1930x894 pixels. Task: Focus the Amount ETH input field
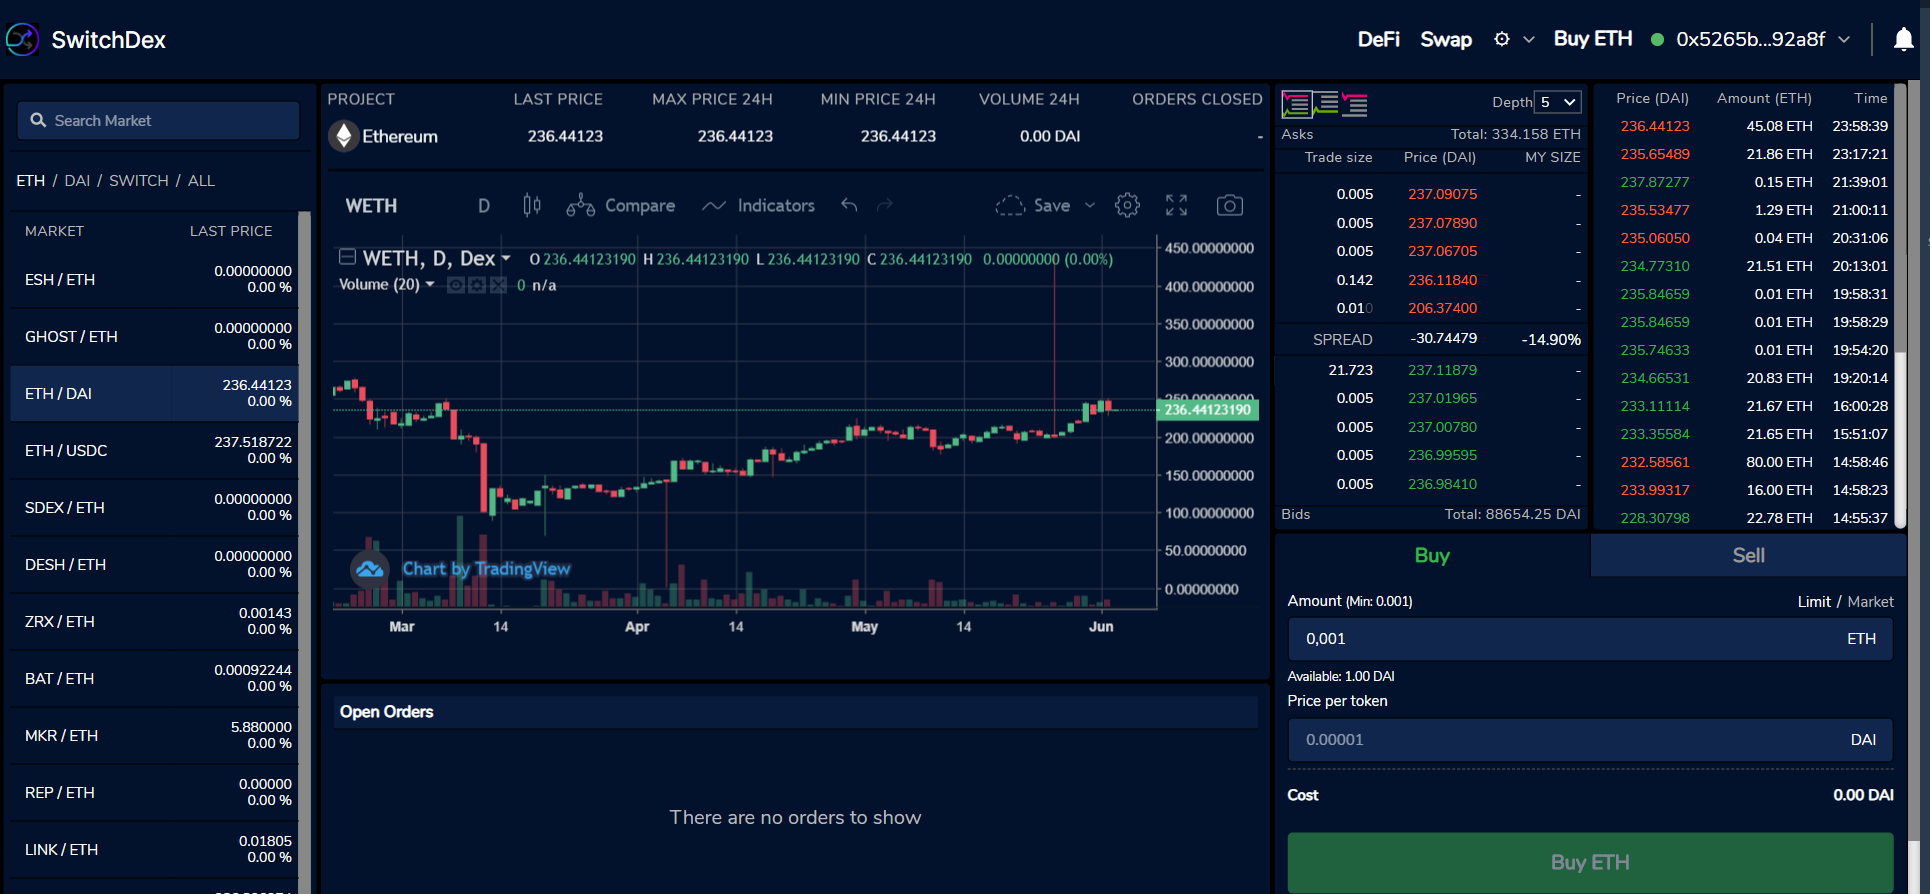(x=1590, y=638)
